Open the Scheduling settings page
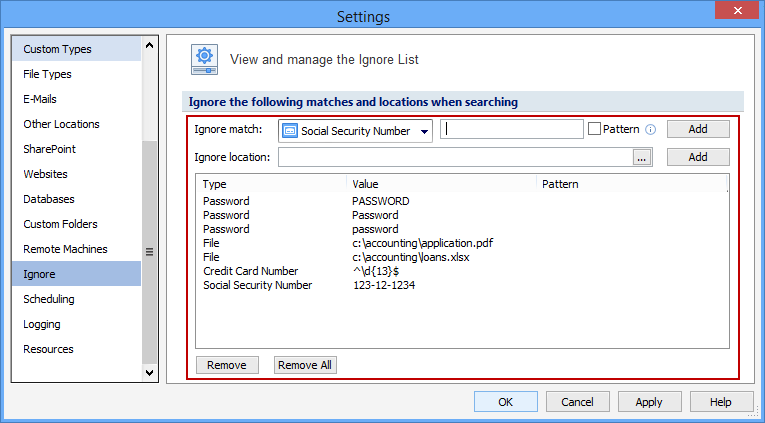Screen dimensions: 765x423 (49, 299)
